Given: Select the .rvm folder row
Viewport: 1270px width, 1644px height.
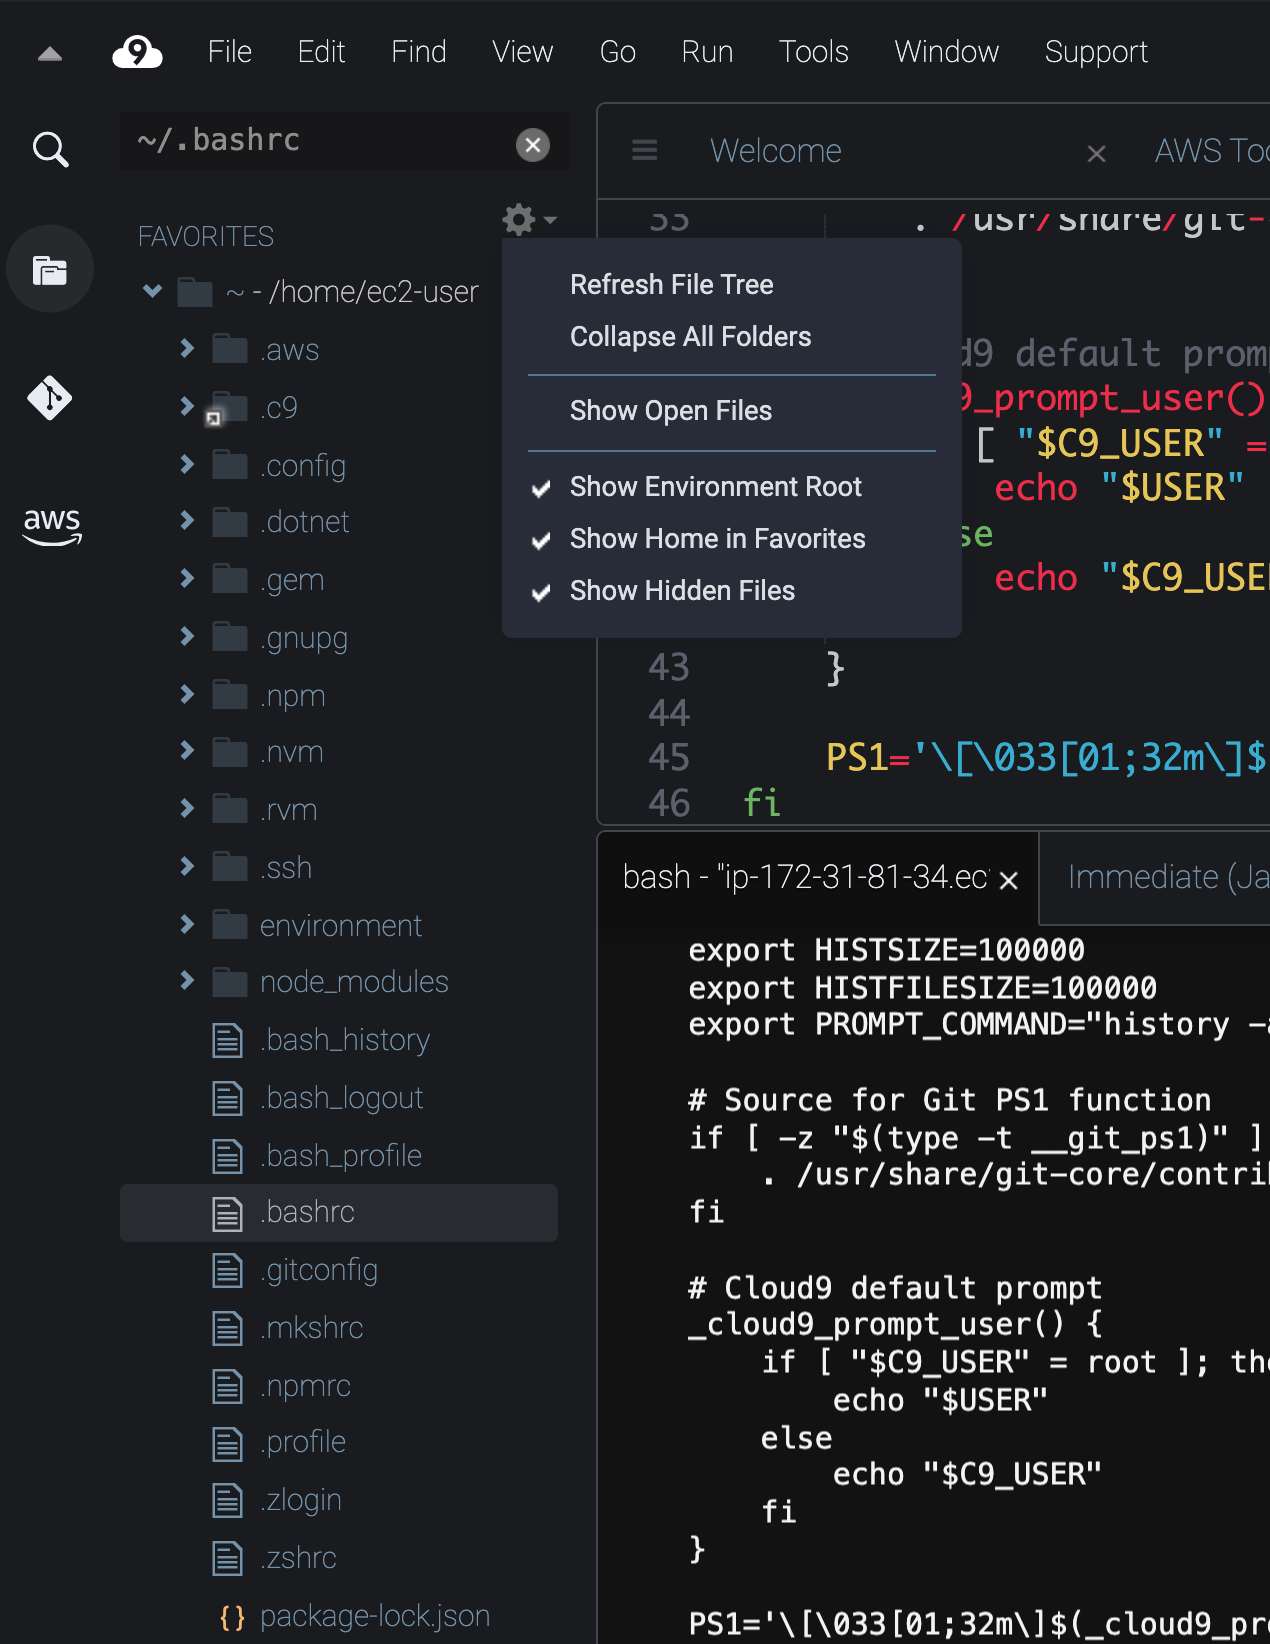Looking at the screenshot, I should pyautogui.click(x=339, y=810).
